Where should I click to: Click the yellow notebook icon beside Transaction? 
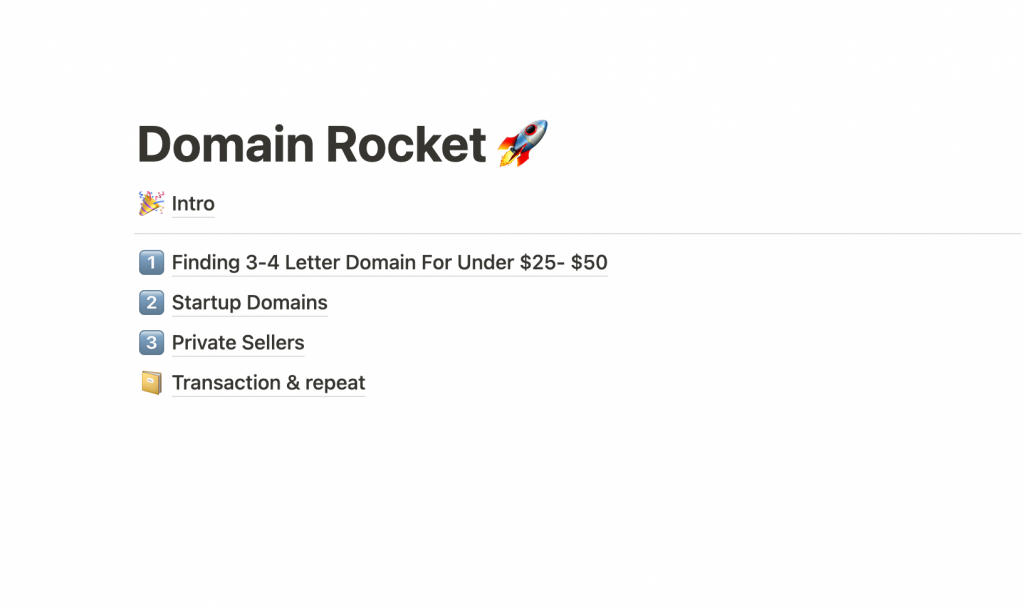151,383
